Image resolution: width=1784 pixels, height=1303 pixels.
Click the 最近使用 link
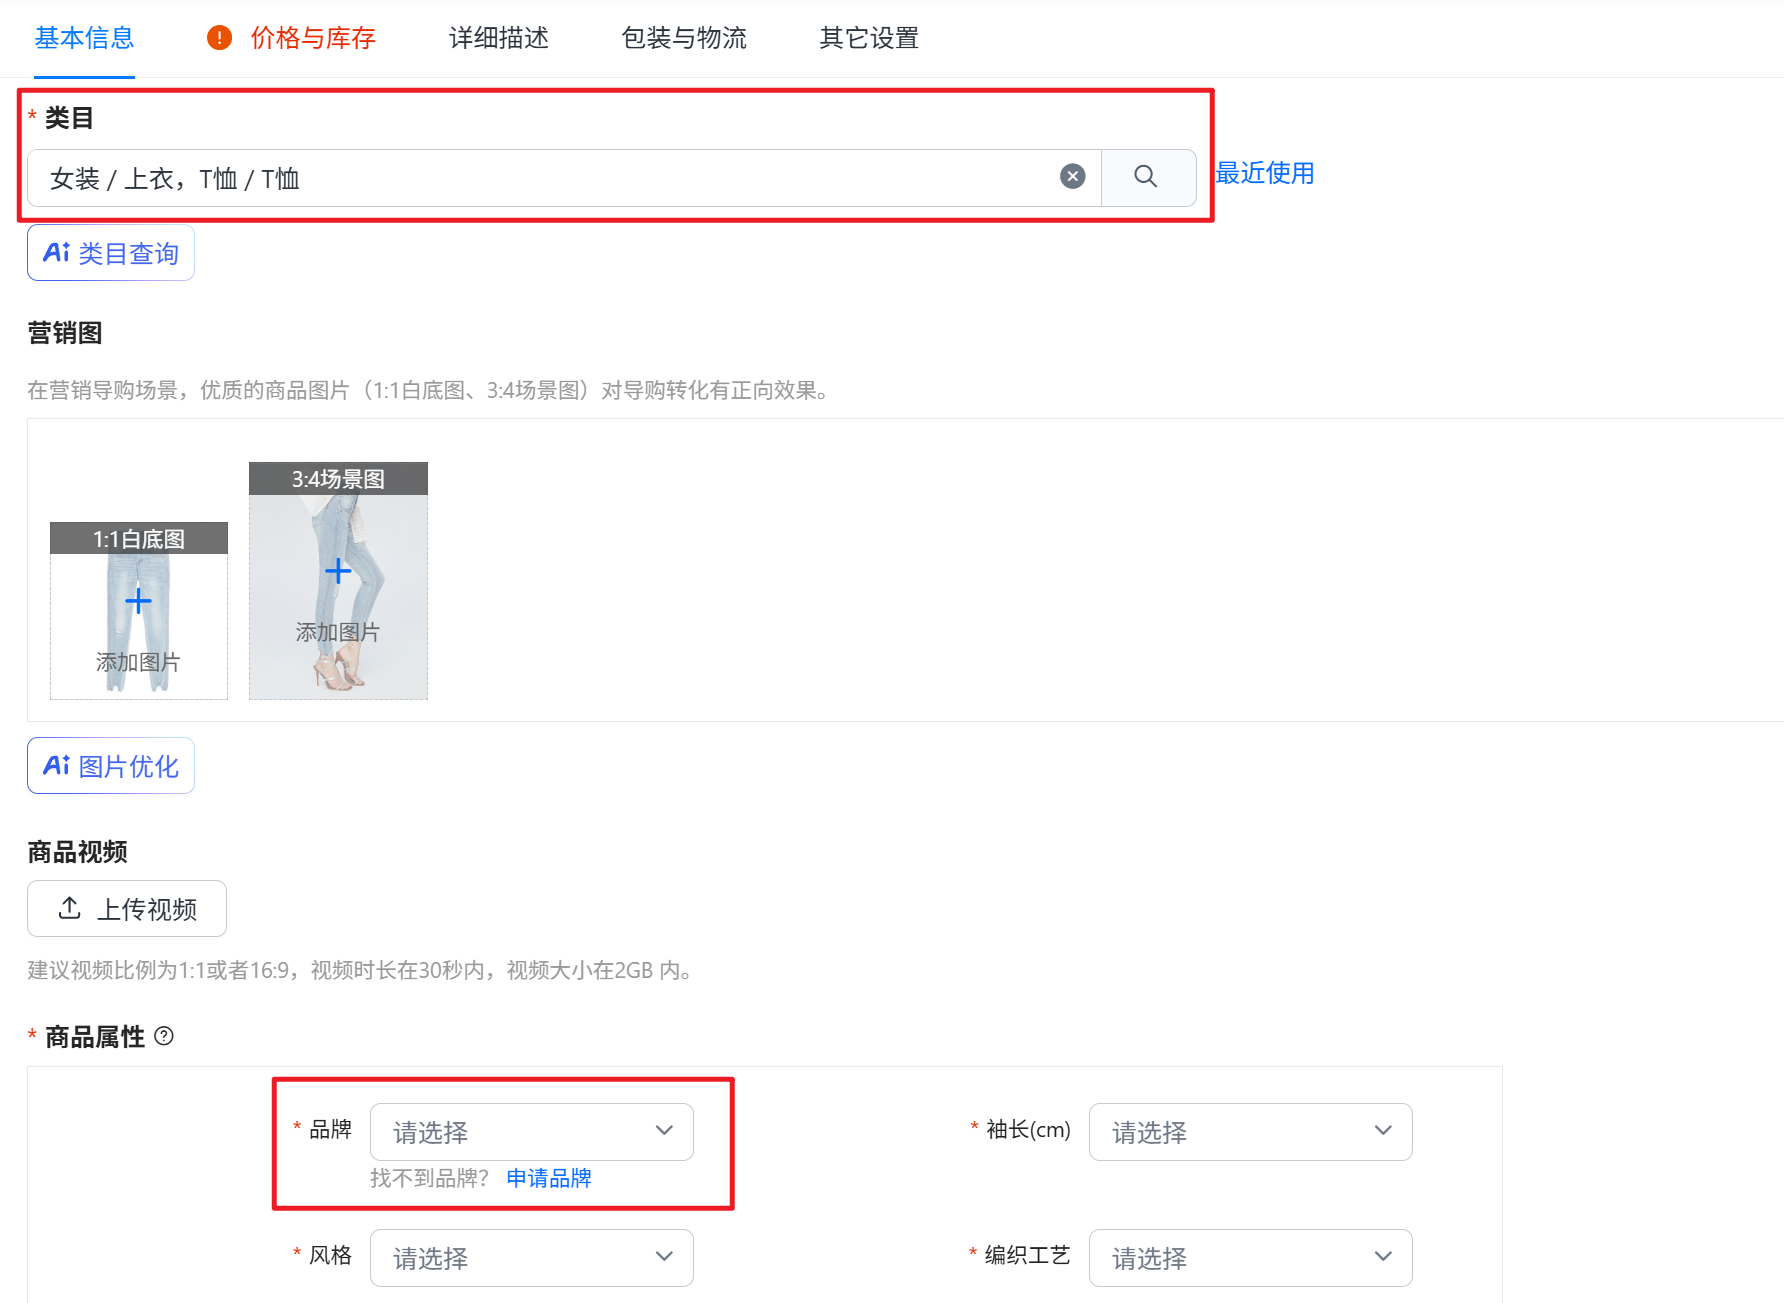(1265, 173)
